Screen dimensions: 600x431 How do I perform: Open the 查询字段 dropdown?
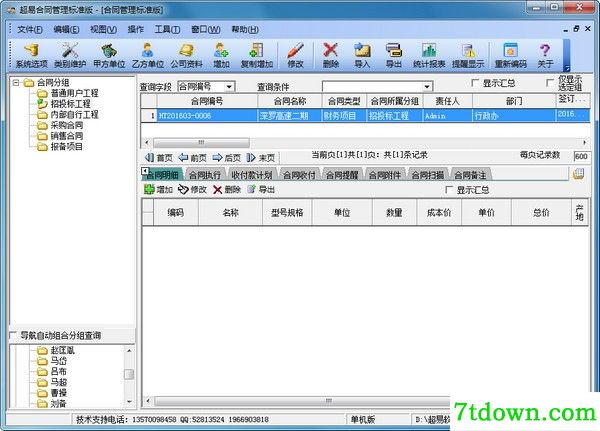pos(229,87)
